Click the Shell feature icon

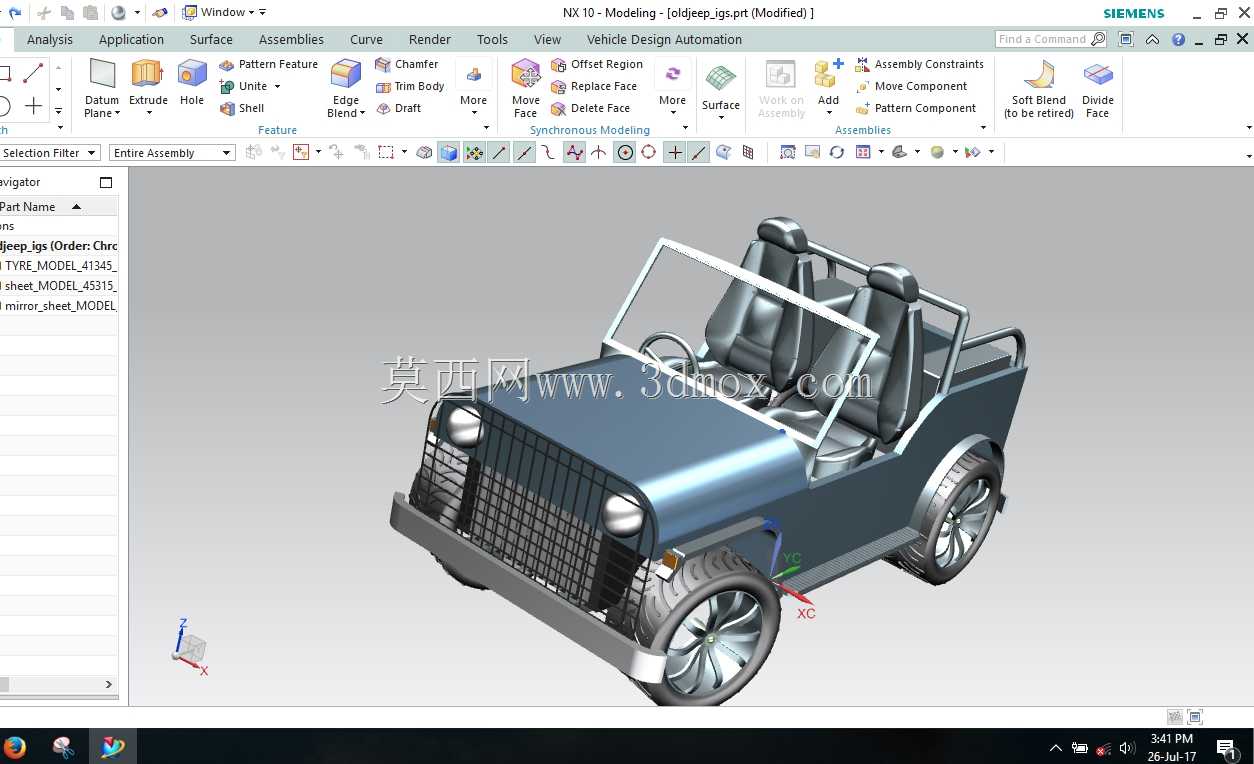point(227,108)
